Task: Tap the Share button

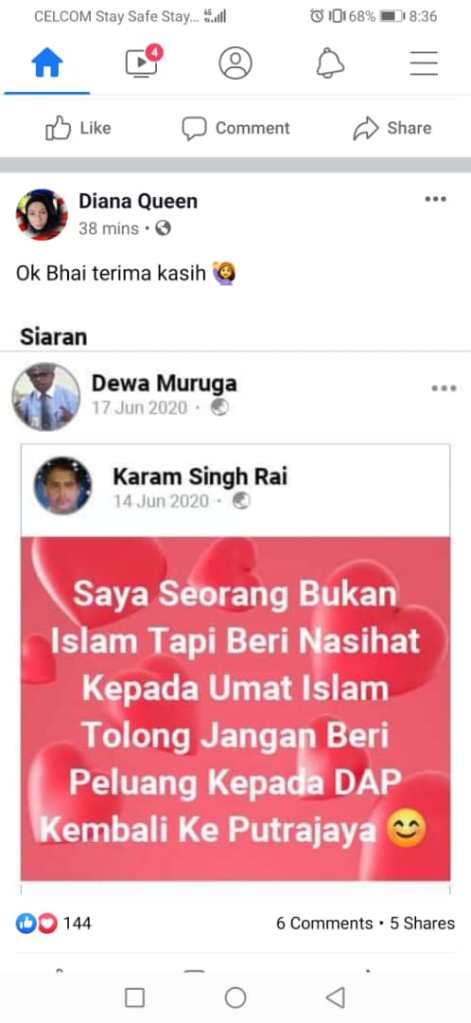Action: click(x=392, y=128)
